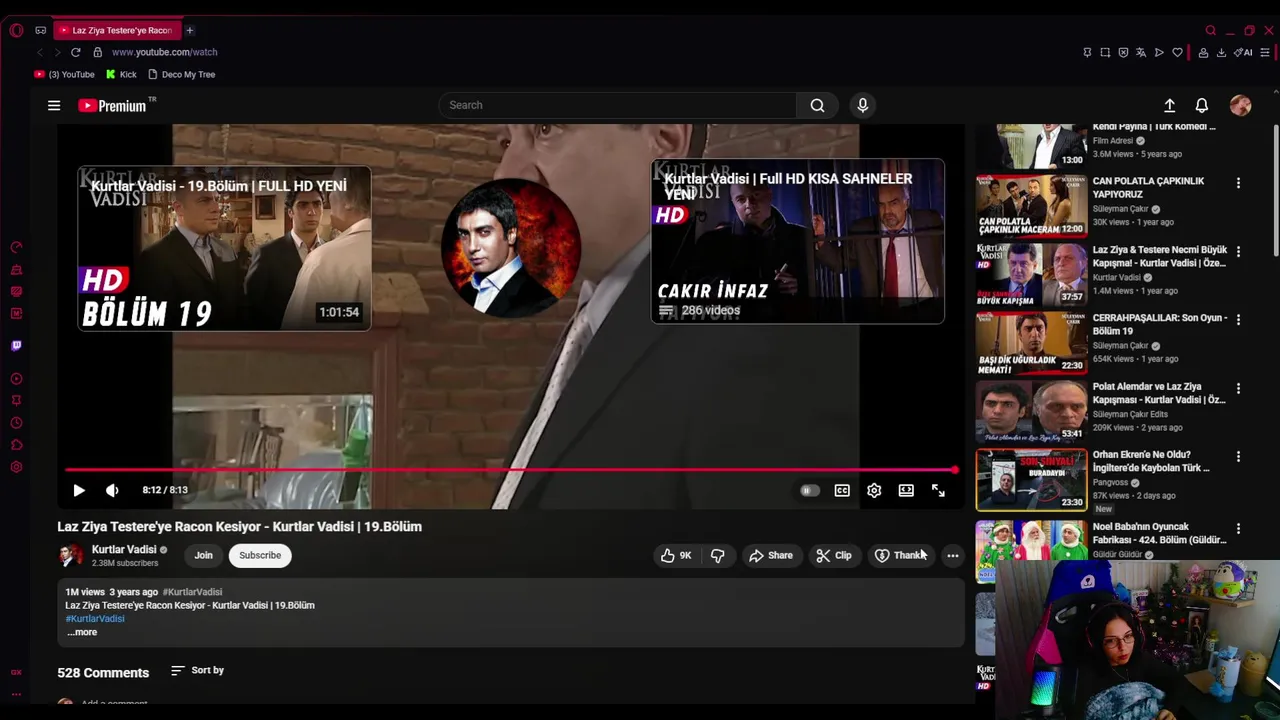
Task: Join the Kurtlar Vadisi channel
Action: click(x=203, y=555)
